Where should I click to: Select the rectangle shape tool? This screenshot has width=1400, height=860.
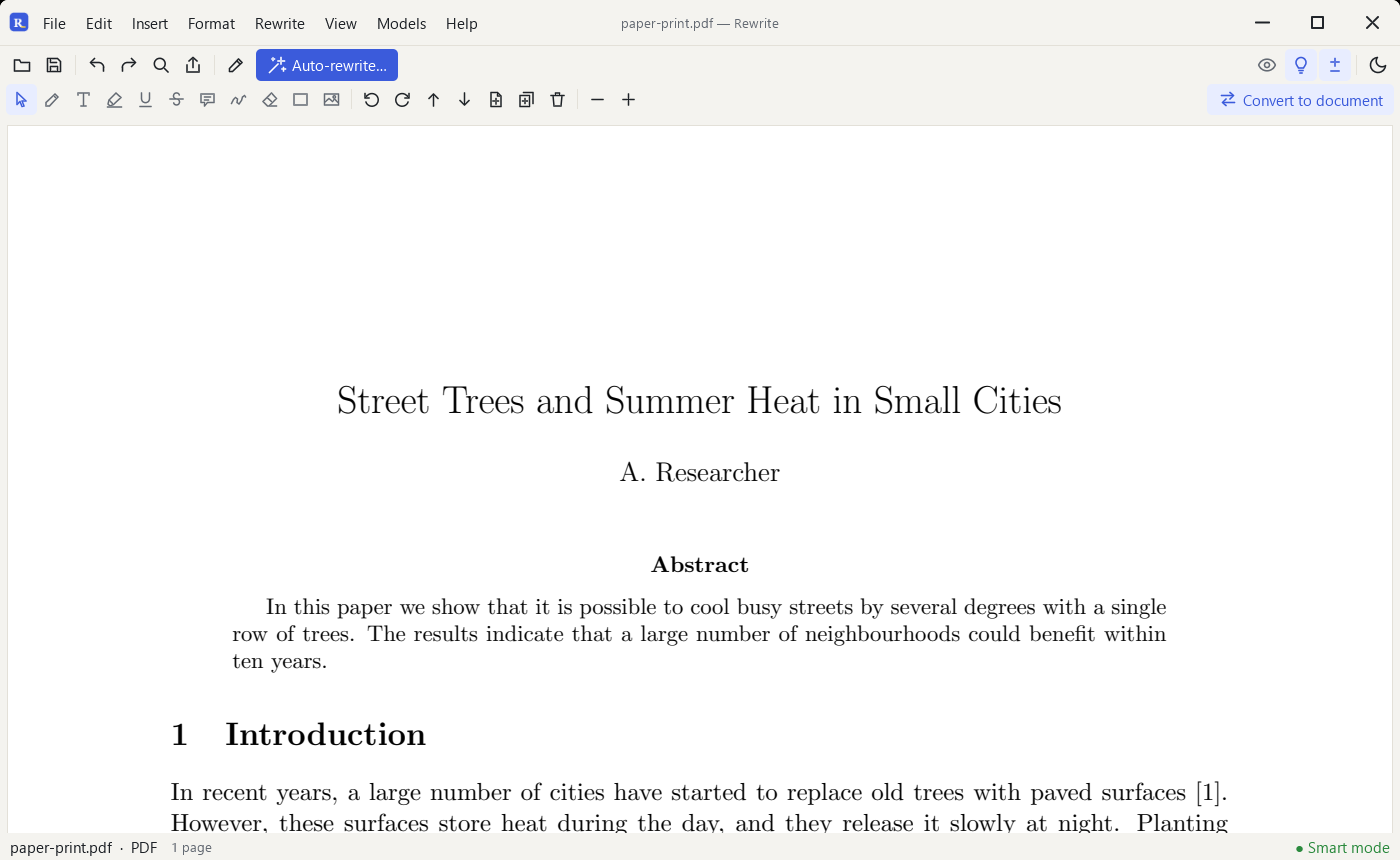[x=300, y=100]
